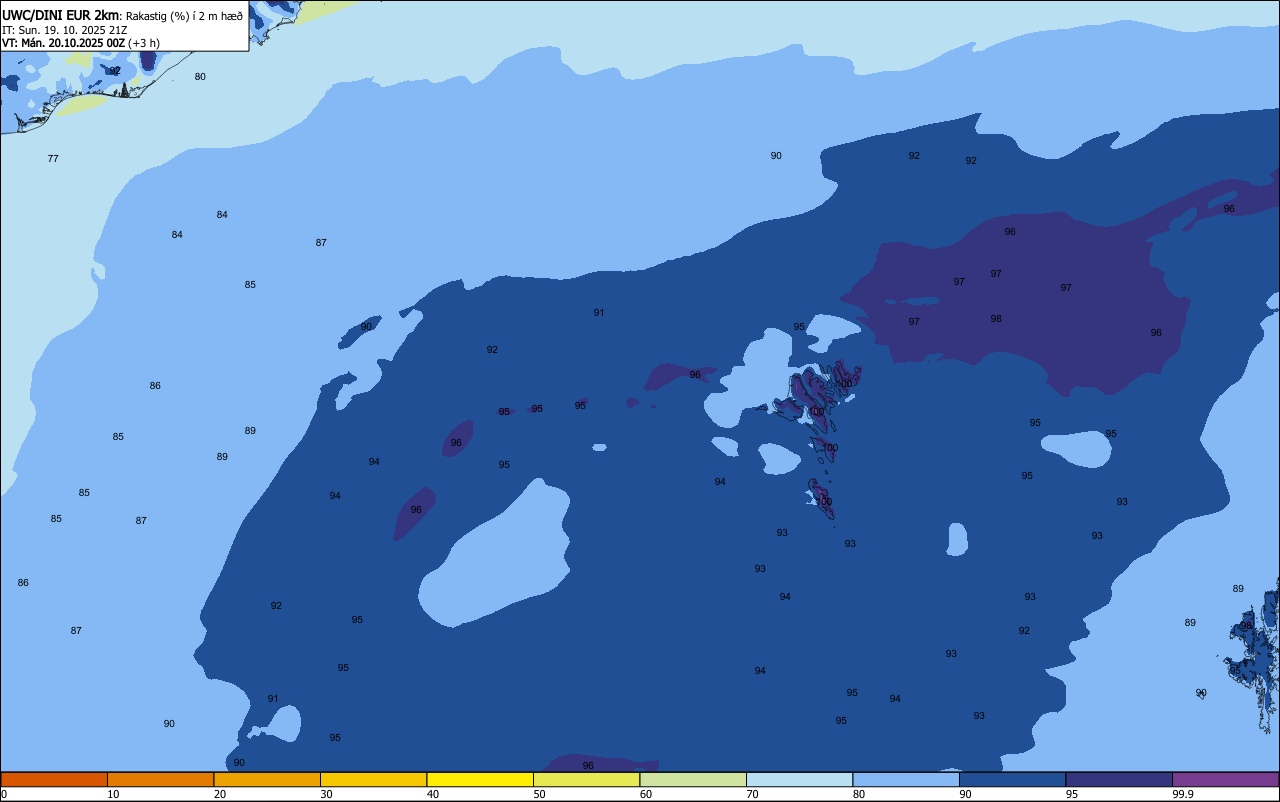Click the '95' tick label on the legend bar

click(1072, 794)
